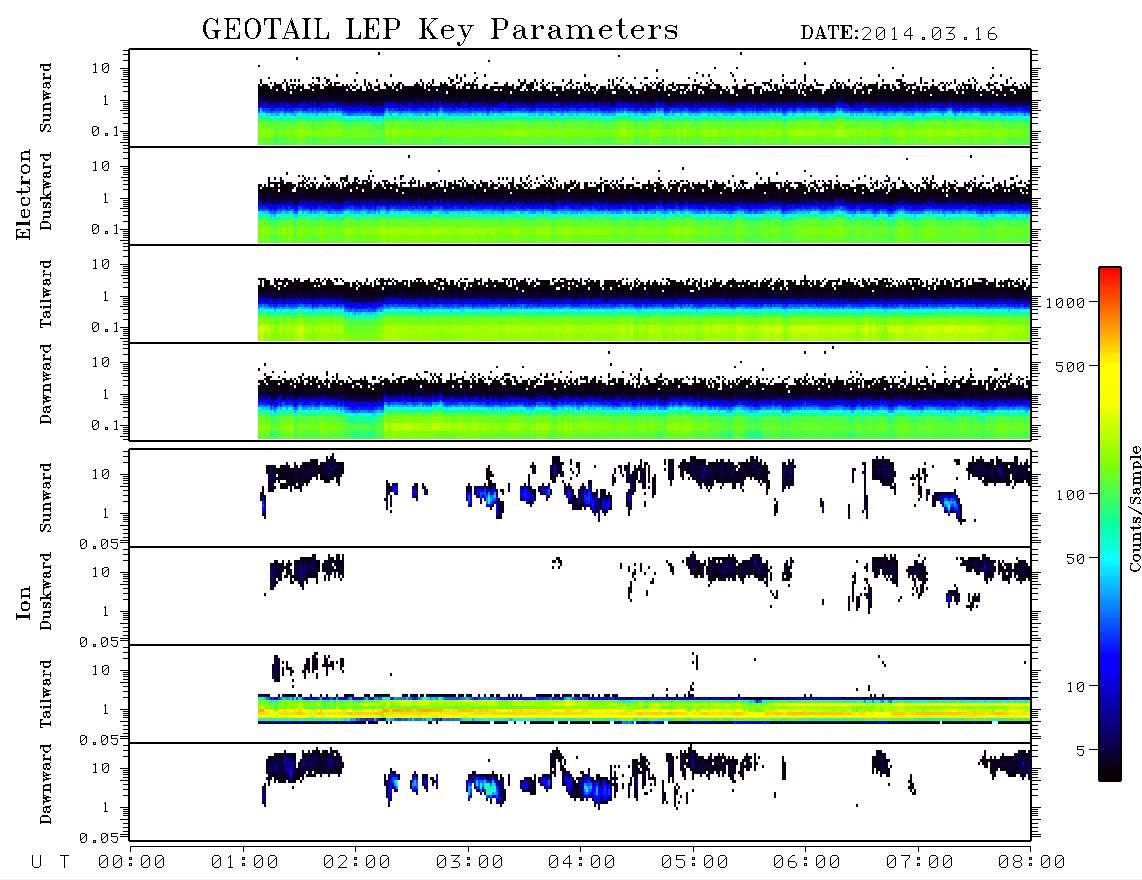Click the 00:00 time tick label
The height and width of the screenshot is (880, 1142).
(132, 863)
